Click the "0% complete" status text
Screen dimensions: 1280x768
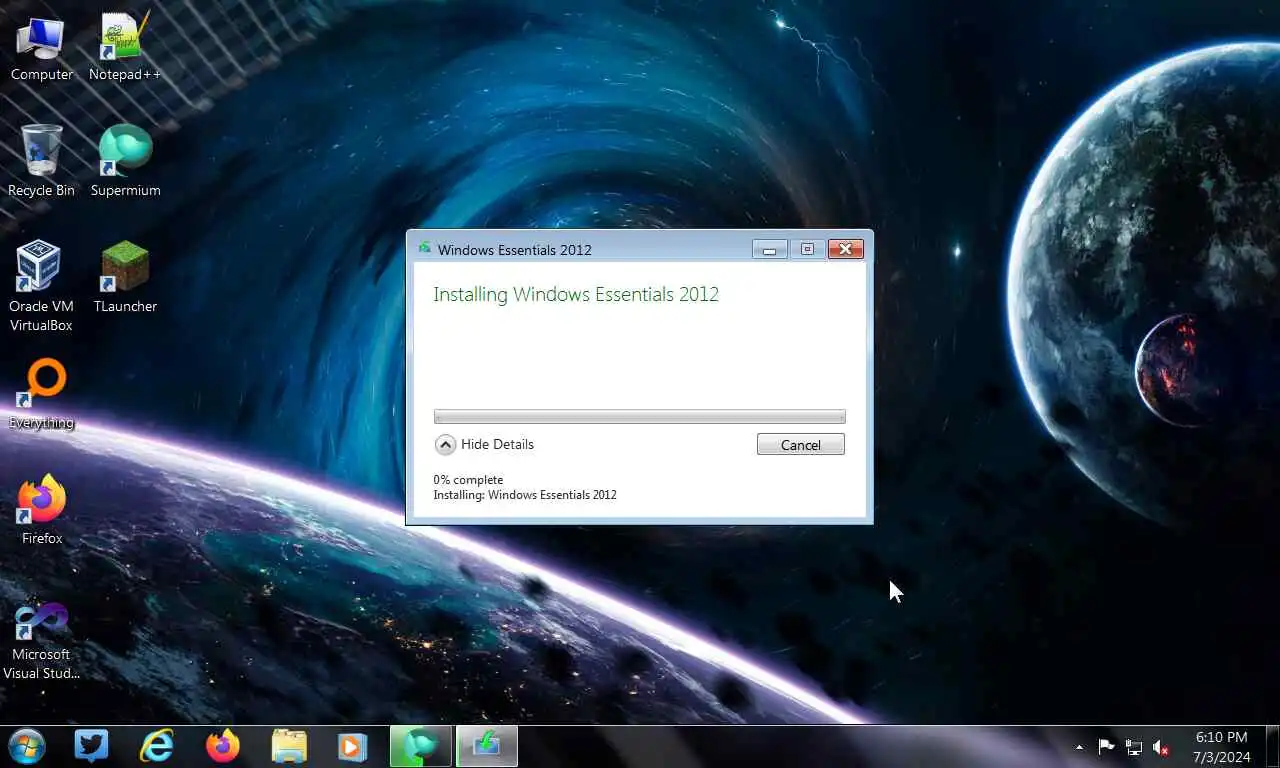coord(468,480)
